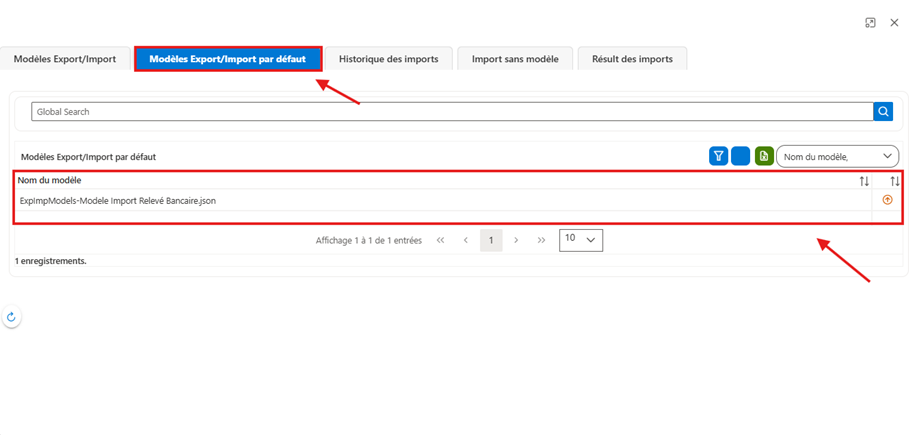Switch to the Modèles Export/Import tab
917x435 pixels.
65,59
